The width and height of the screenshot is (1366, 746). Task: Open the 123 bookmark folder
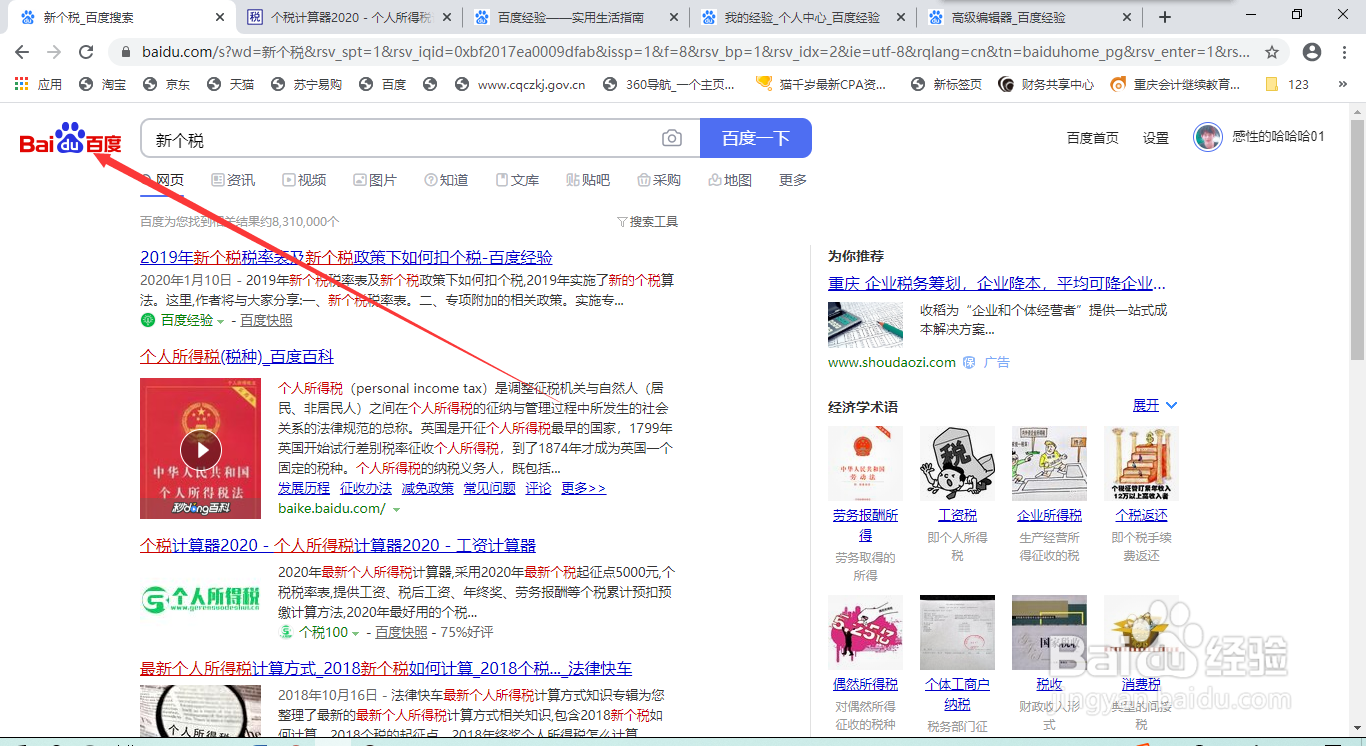pyautogui.click(x=1287, y=85)
